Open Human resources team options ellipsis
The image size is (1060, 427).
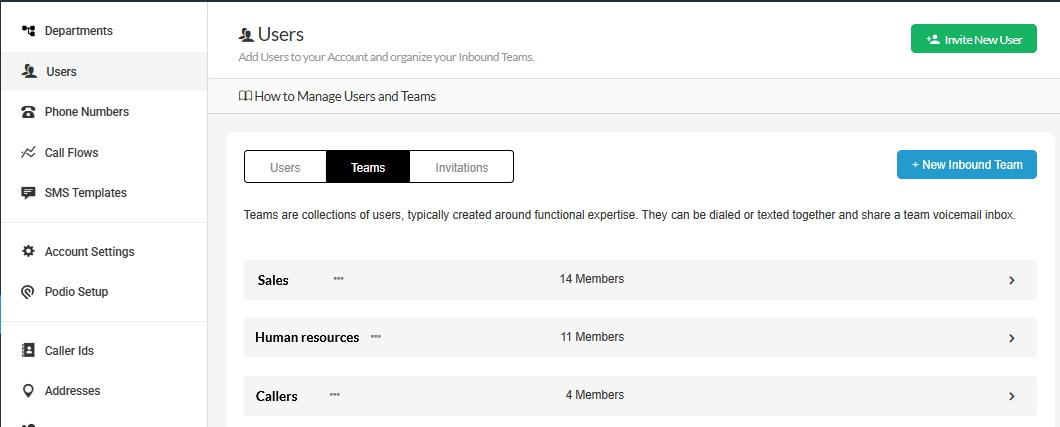375,337
